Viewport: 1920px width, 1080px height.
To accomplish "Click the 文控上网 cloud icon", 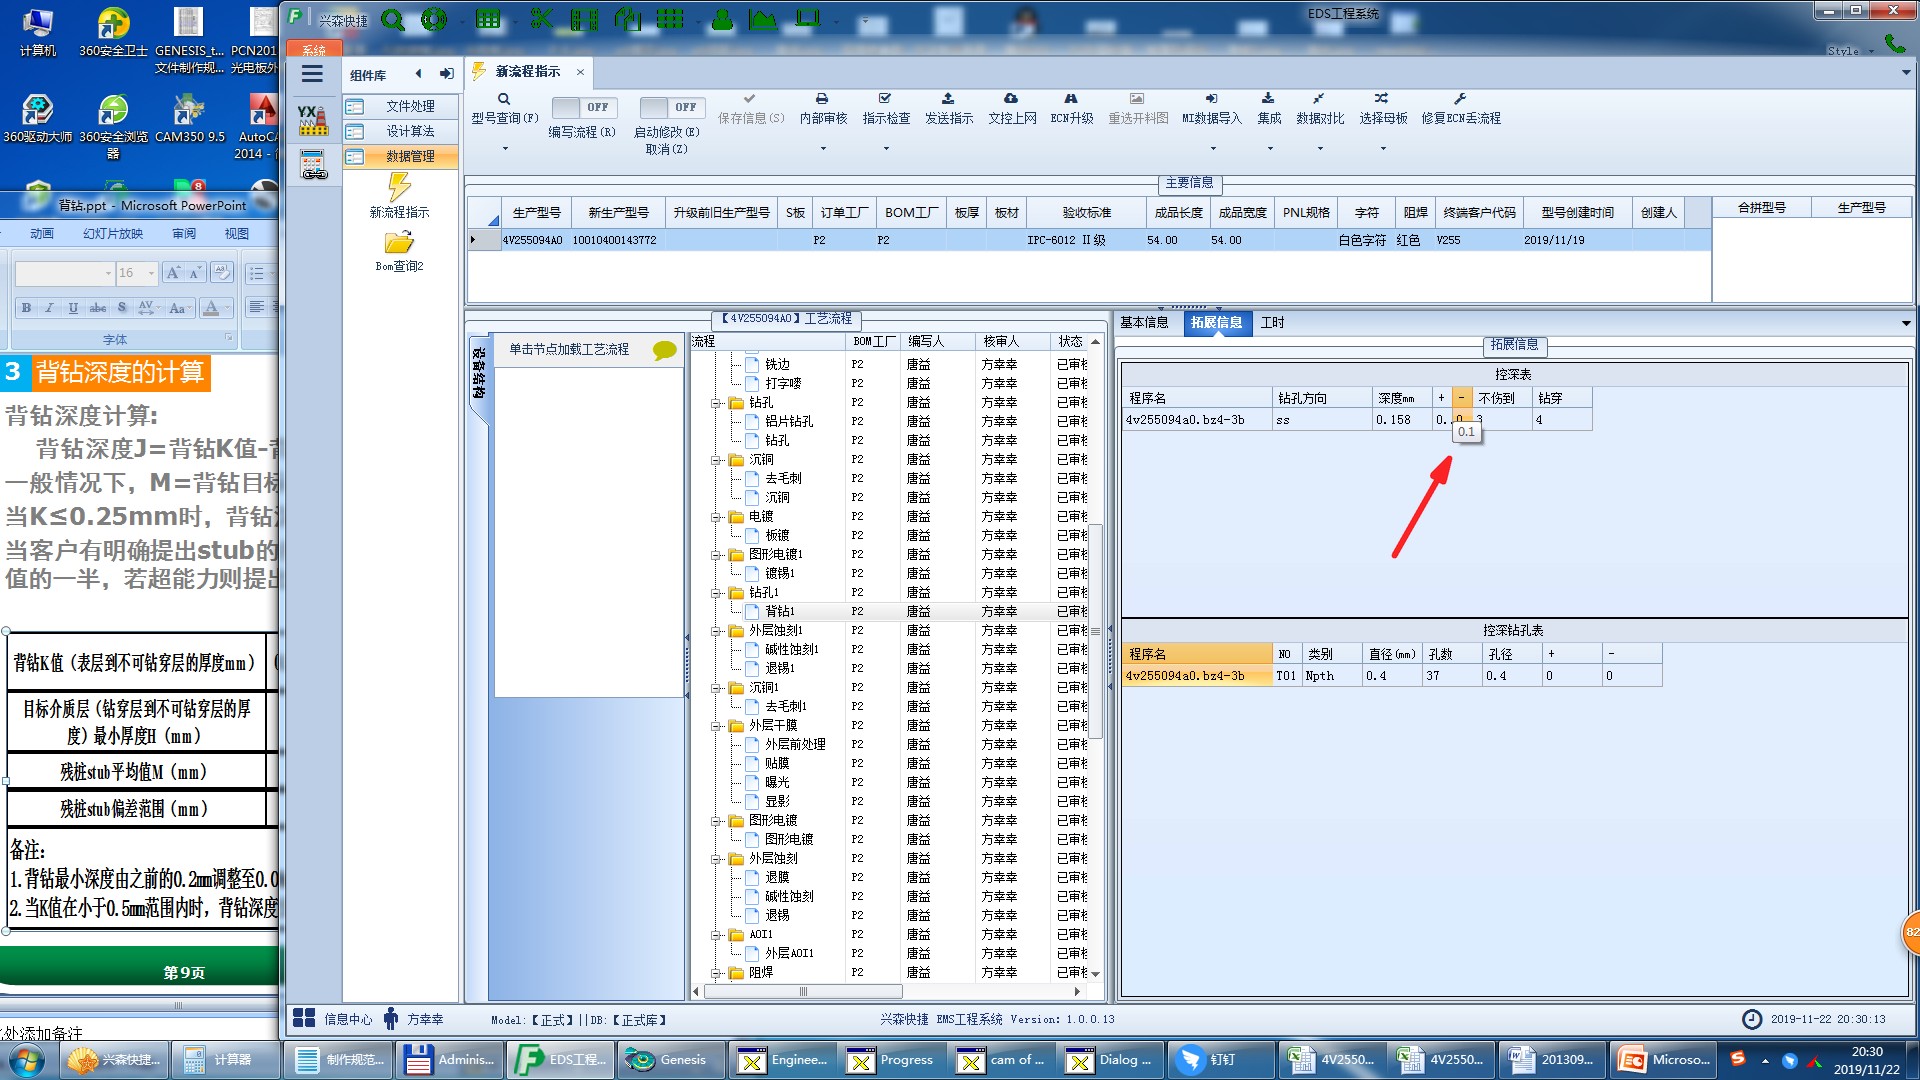I will 1011,99.
